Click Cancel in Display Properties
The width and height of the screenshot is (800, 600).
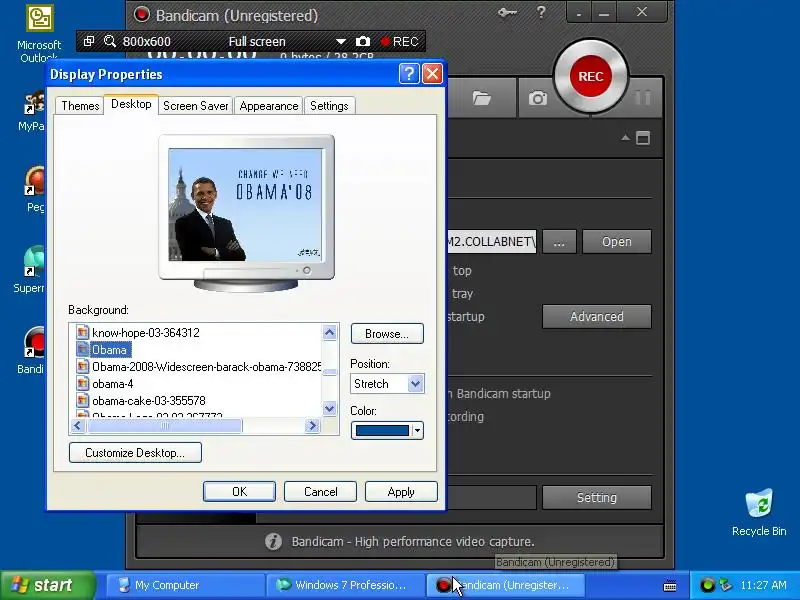point(320,491)
